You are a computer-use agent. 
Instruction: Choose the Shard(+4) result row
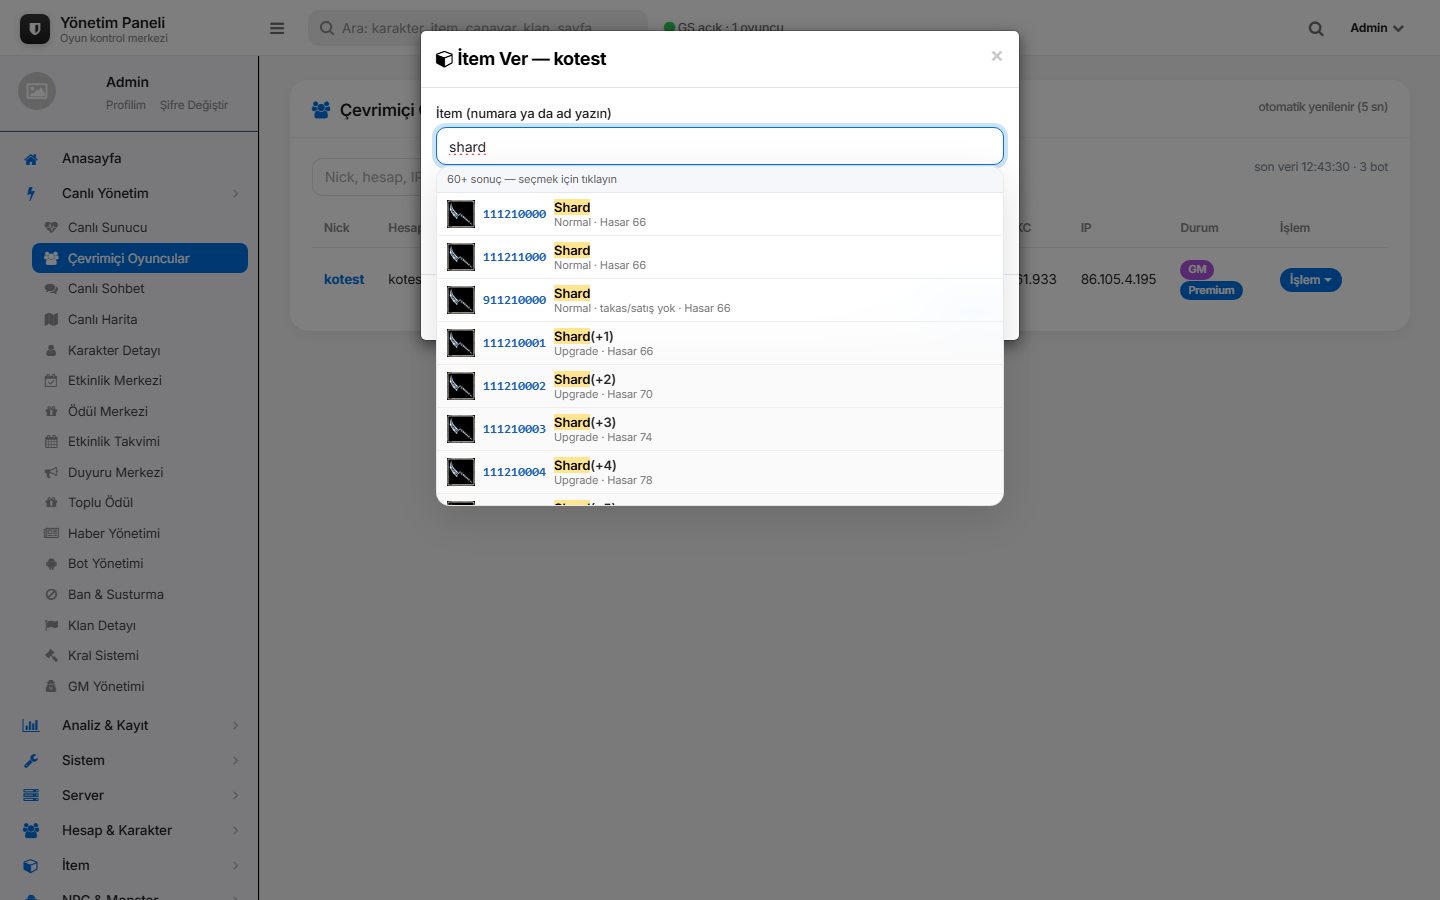[x=720, y=472]
